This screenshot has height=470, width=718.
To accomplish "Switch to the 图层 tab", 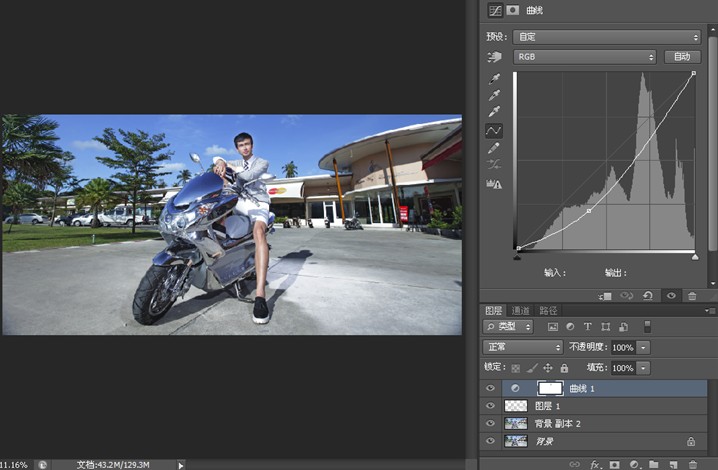I will (x=494, y=311).
